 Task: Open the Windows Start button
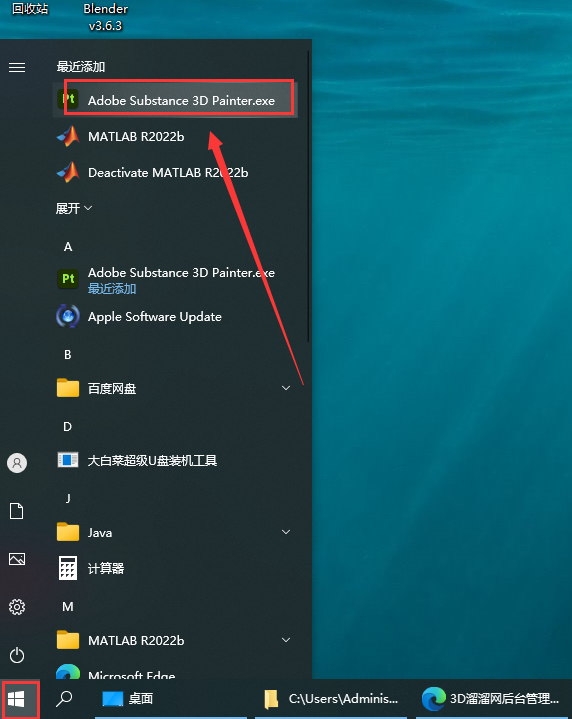point(17,699)
